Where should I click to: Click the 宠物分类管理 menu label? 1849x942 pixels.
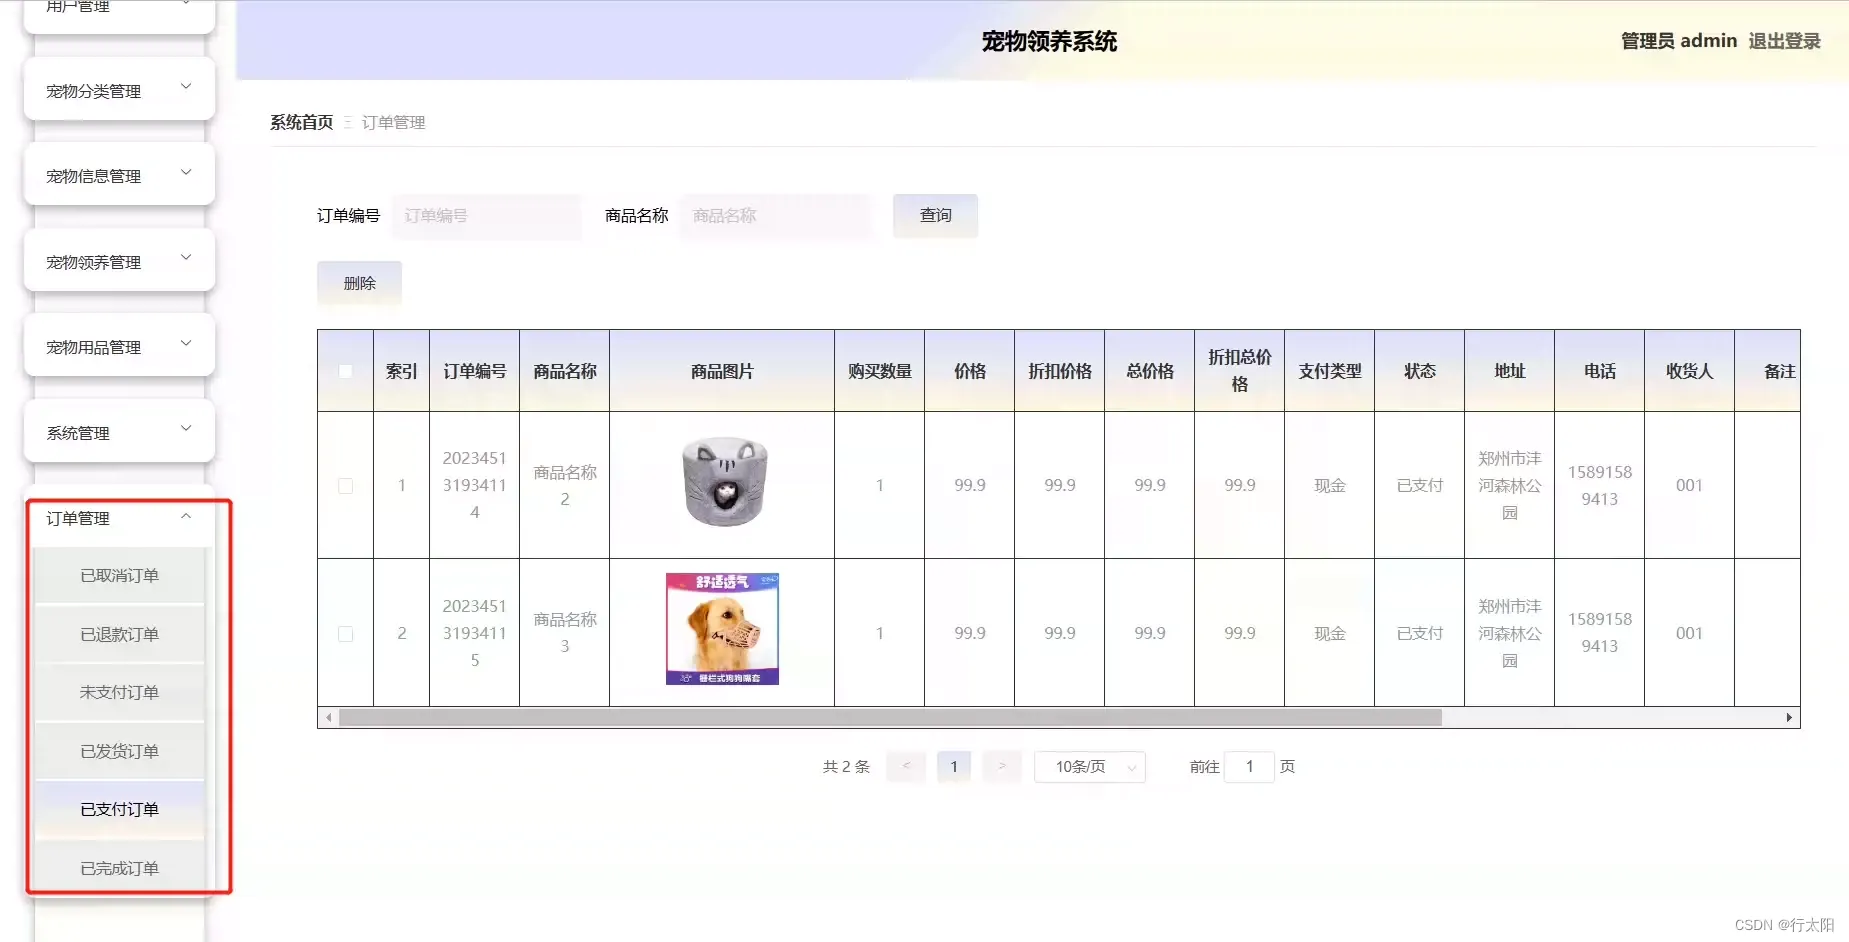tap(93, 91)
